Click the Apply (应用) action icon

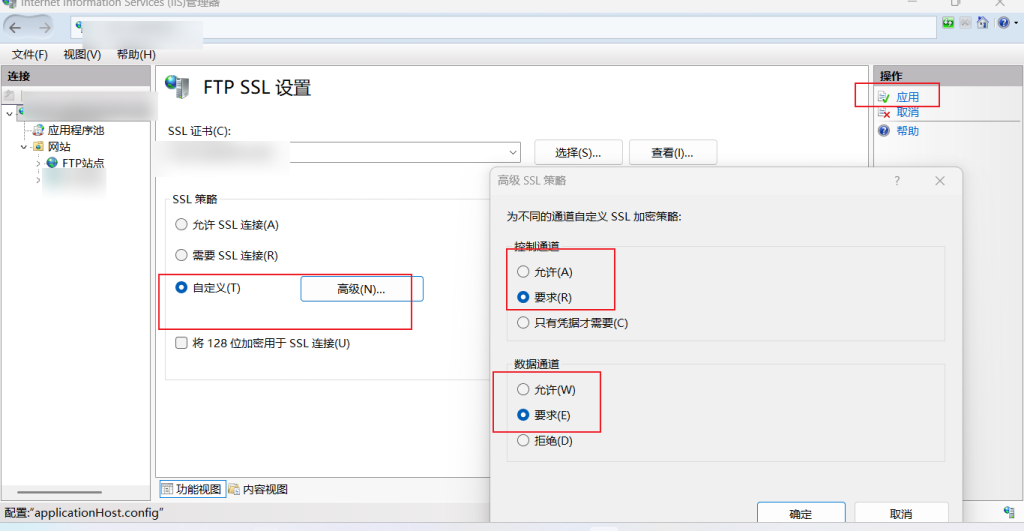884,97
